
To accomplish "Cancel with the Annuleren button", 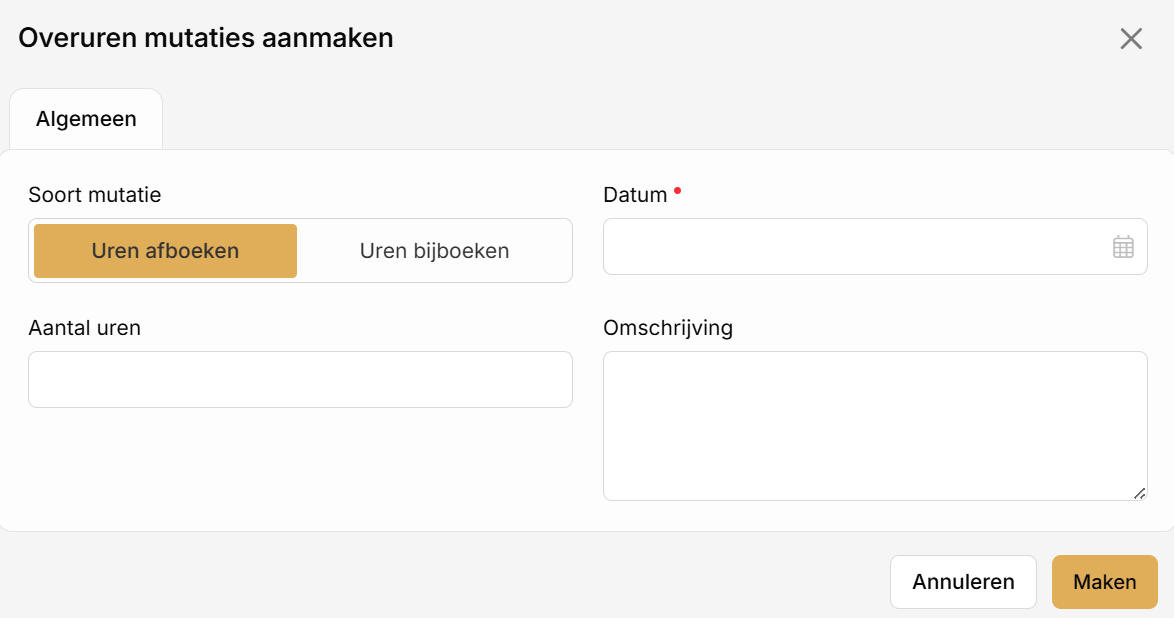I will [963, 582].
